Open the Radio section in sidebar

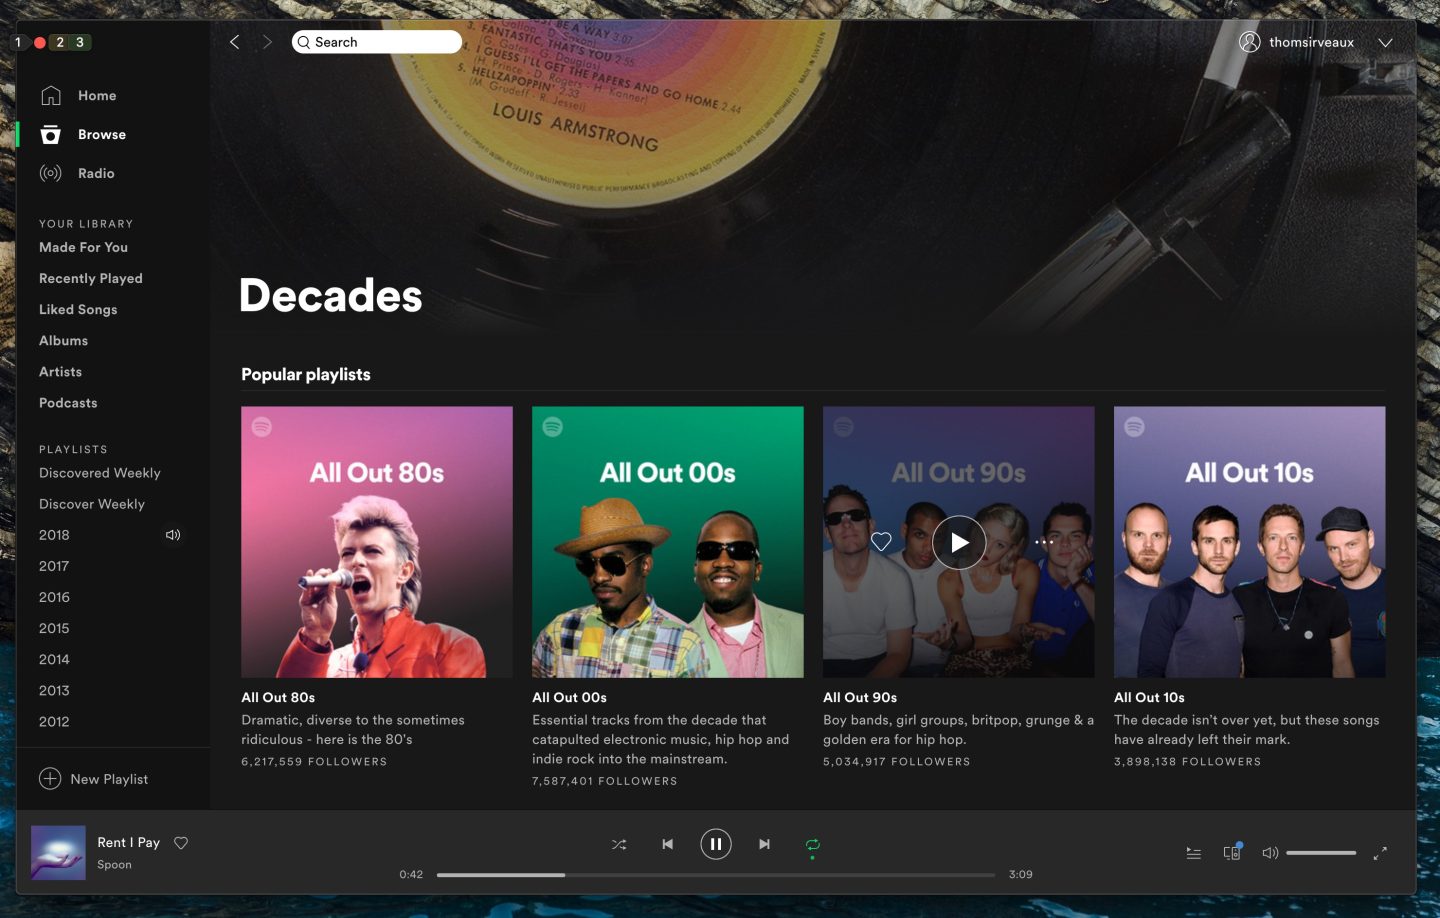96,173
